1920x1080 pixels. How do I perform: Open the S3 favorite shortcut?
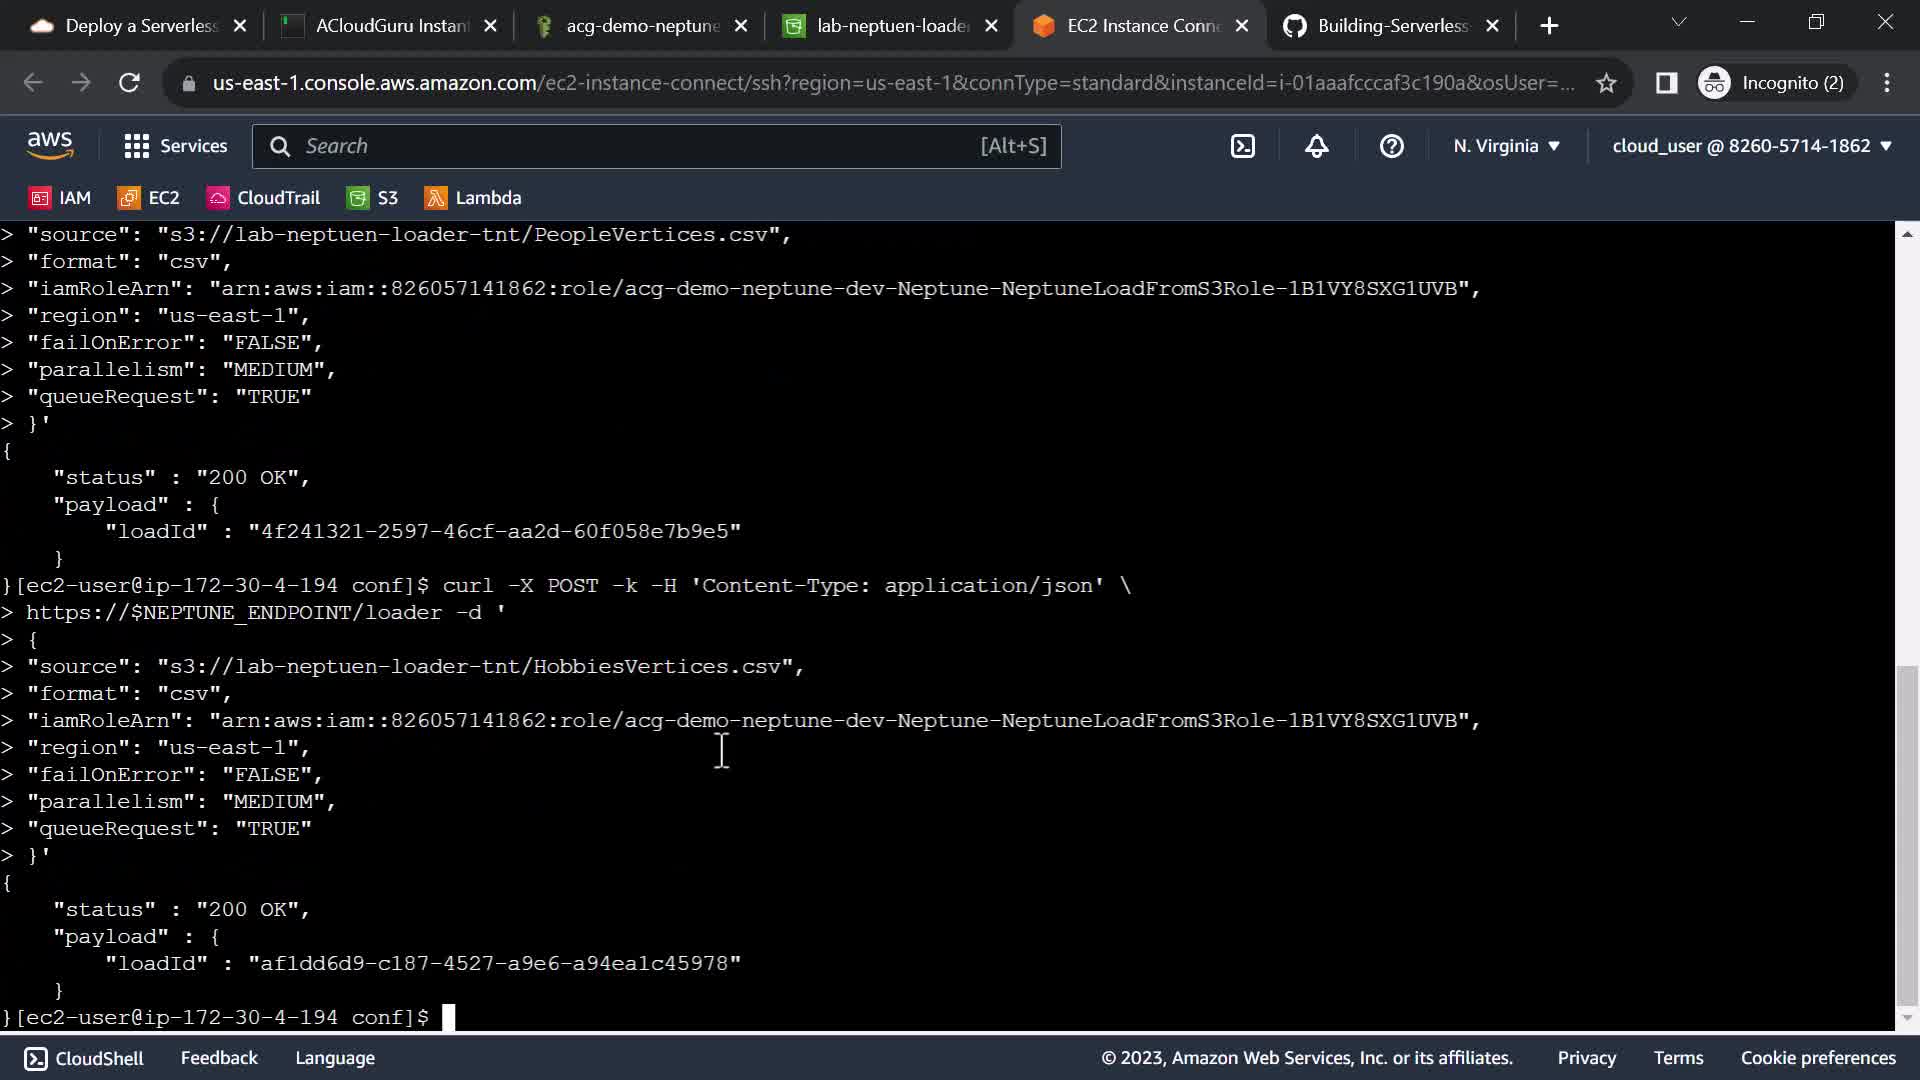pyautogui.click(x=373, y=198)
